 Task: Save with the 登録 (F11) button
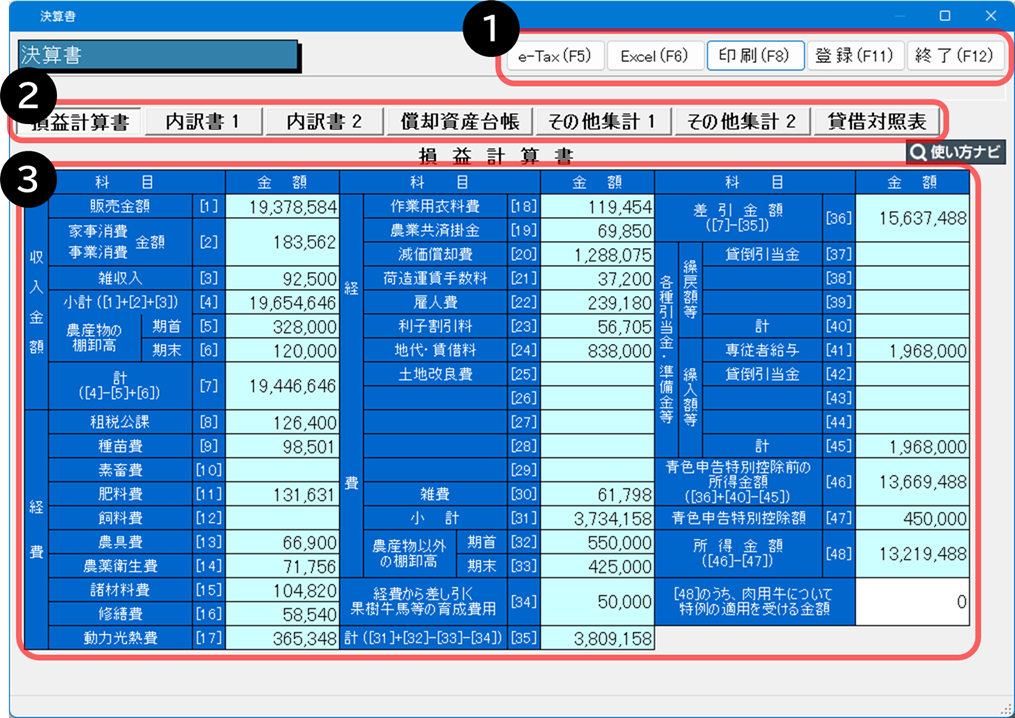(854, 56)
